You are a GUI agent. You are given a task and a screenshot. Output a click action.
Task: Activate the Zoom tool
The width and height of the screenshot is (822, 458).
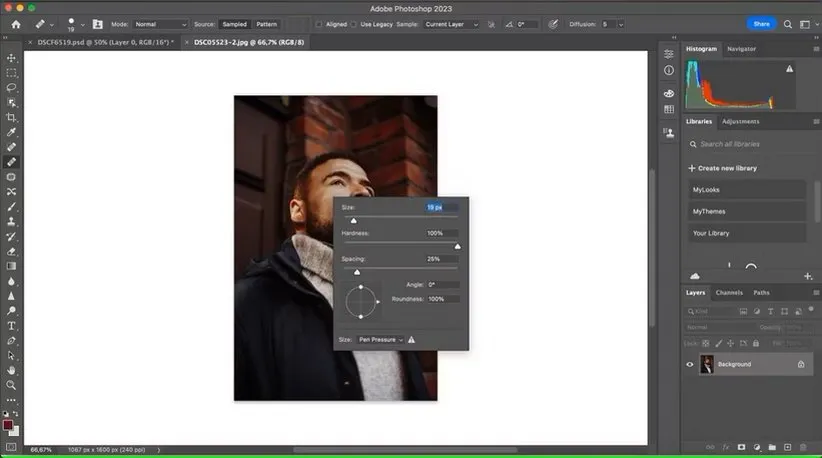(x=12, y=384)
